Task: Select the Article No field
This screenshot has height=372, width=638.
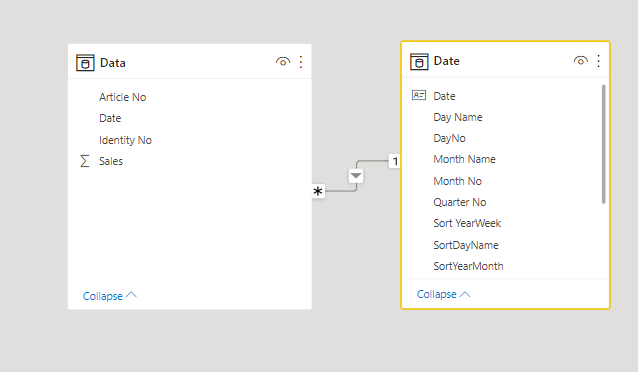Action: 122,97
